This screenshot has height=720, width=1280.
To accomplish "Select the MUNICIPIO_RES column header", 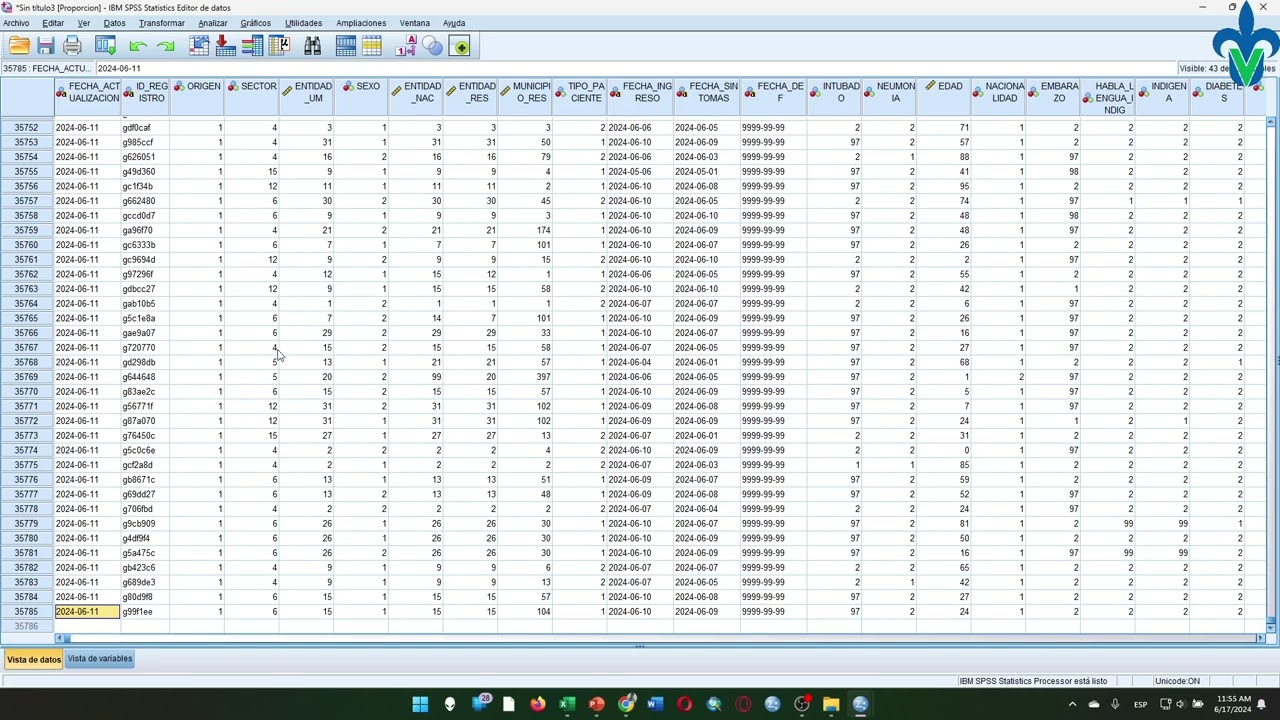I will click(x=525, y=97).
